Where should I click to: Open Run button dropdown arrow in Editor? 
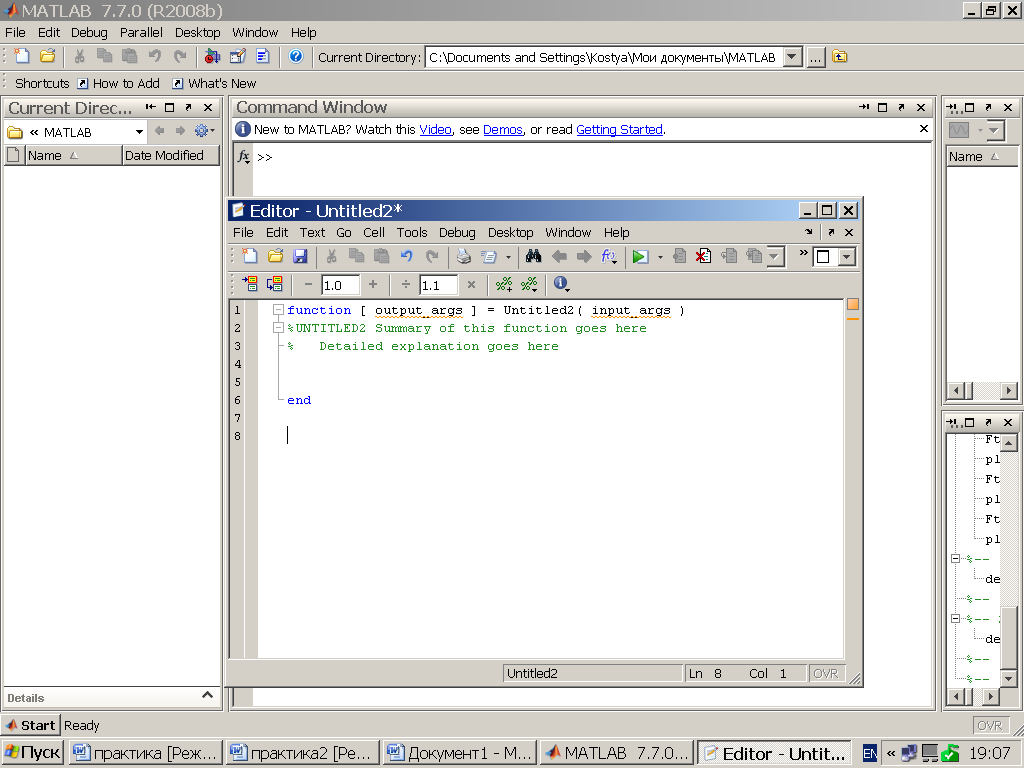660,257
